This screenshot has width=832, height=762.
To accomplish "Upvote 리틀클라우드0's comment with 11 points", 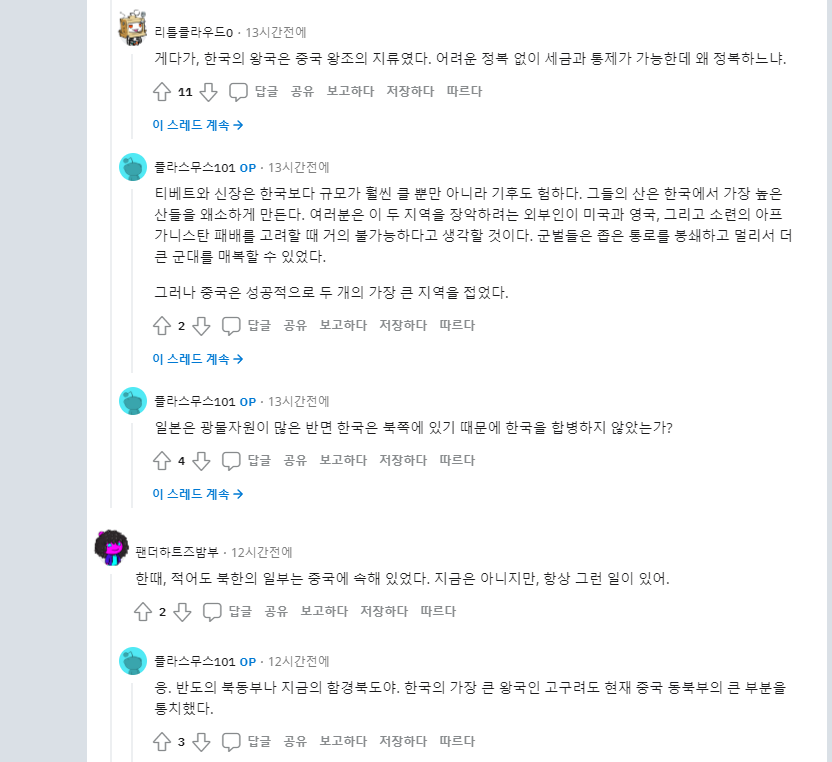I will (x=162, y=92).
